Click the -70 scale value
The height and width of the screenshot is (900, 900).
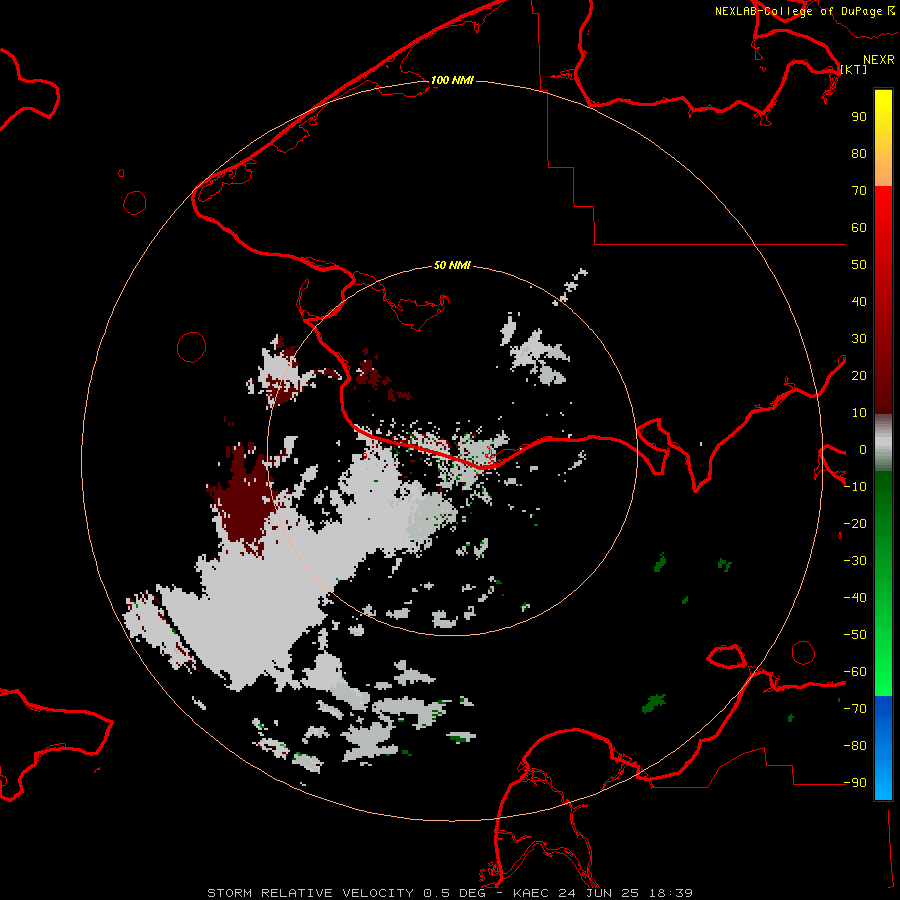[855, 709]
